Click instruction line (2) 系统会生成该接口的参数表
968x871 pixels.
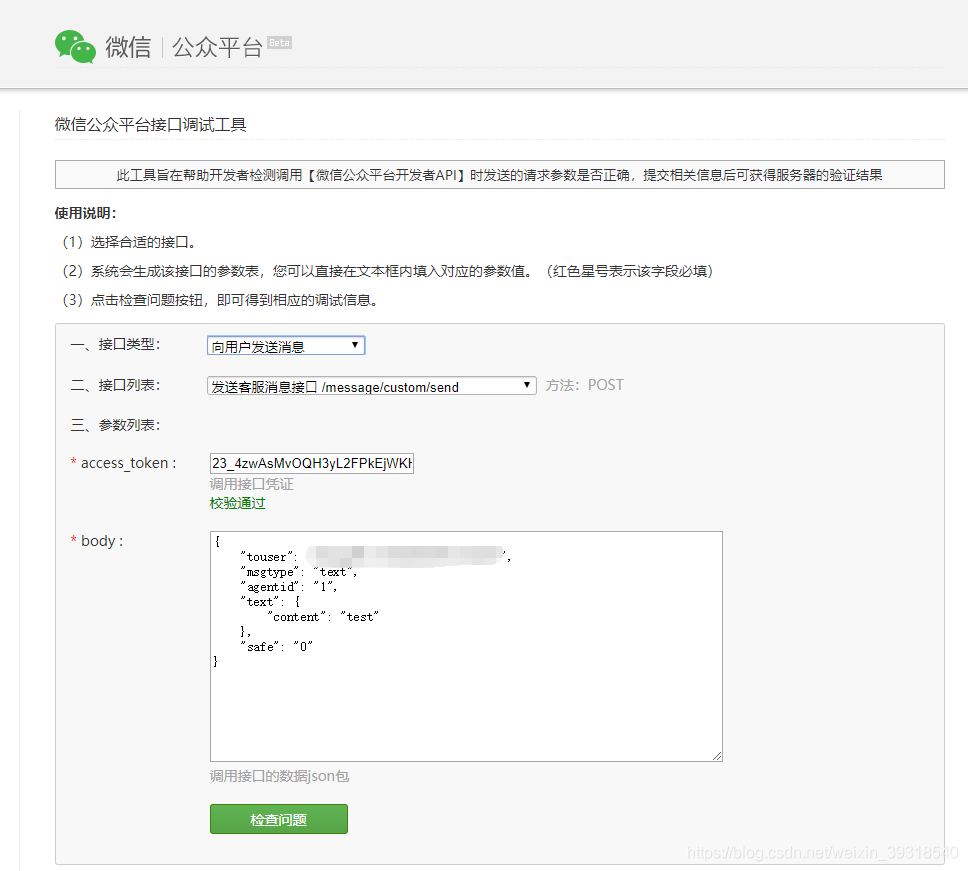tap(388, 271)
